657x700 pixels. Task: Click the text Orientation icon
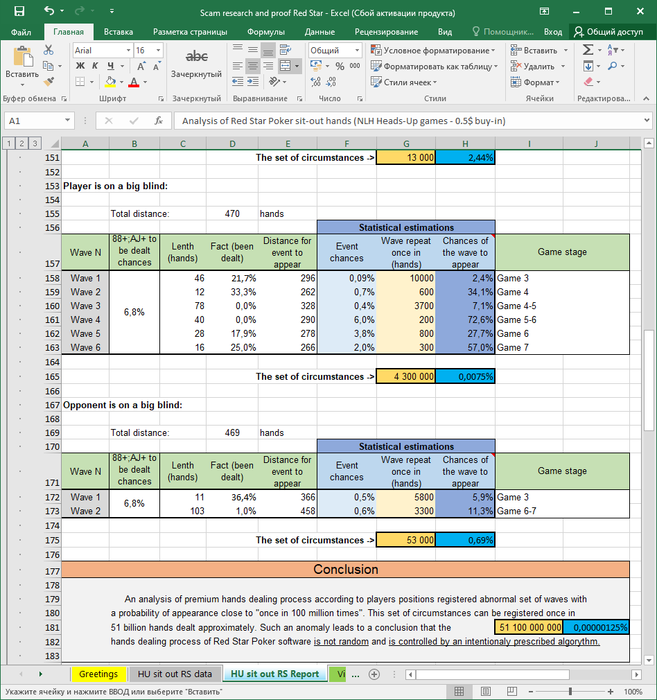click(274, 82)
